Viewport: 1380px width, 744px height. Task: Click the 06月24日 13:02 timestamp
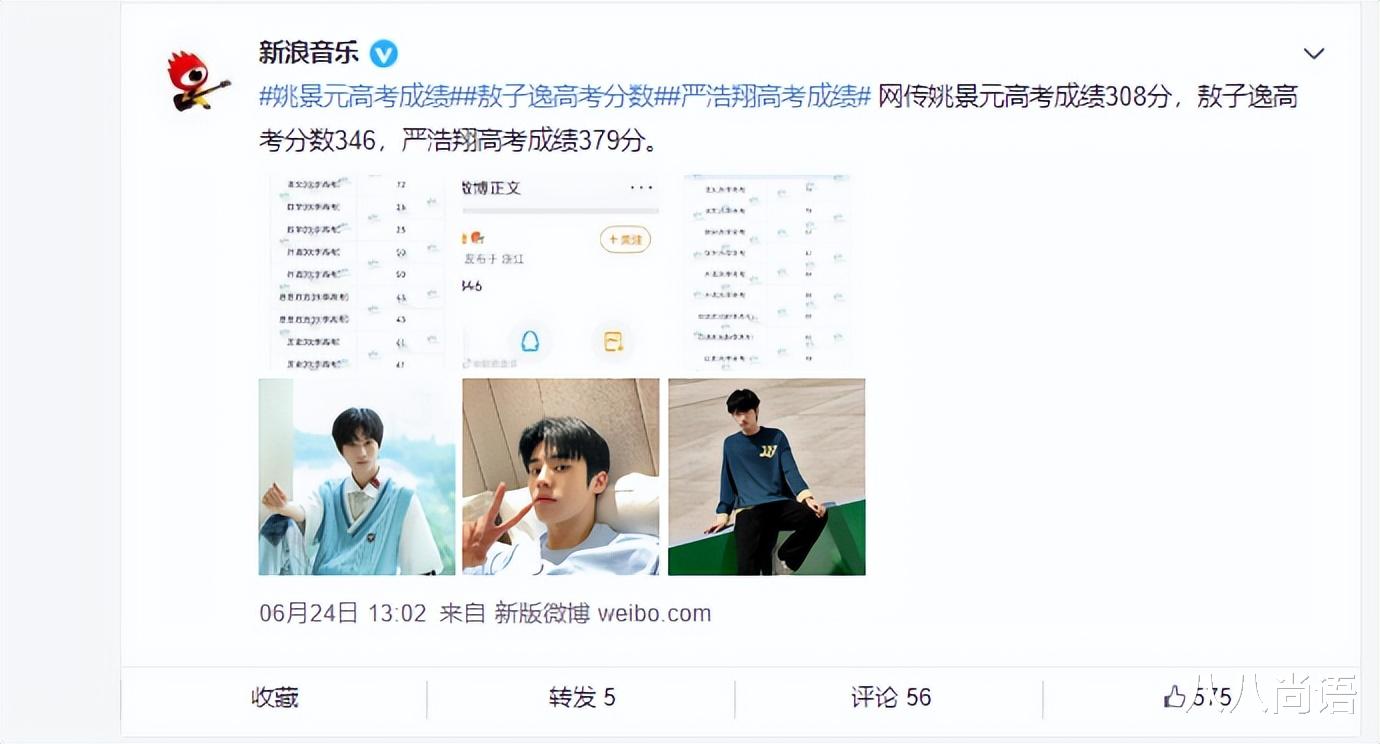tap(343, 613)
